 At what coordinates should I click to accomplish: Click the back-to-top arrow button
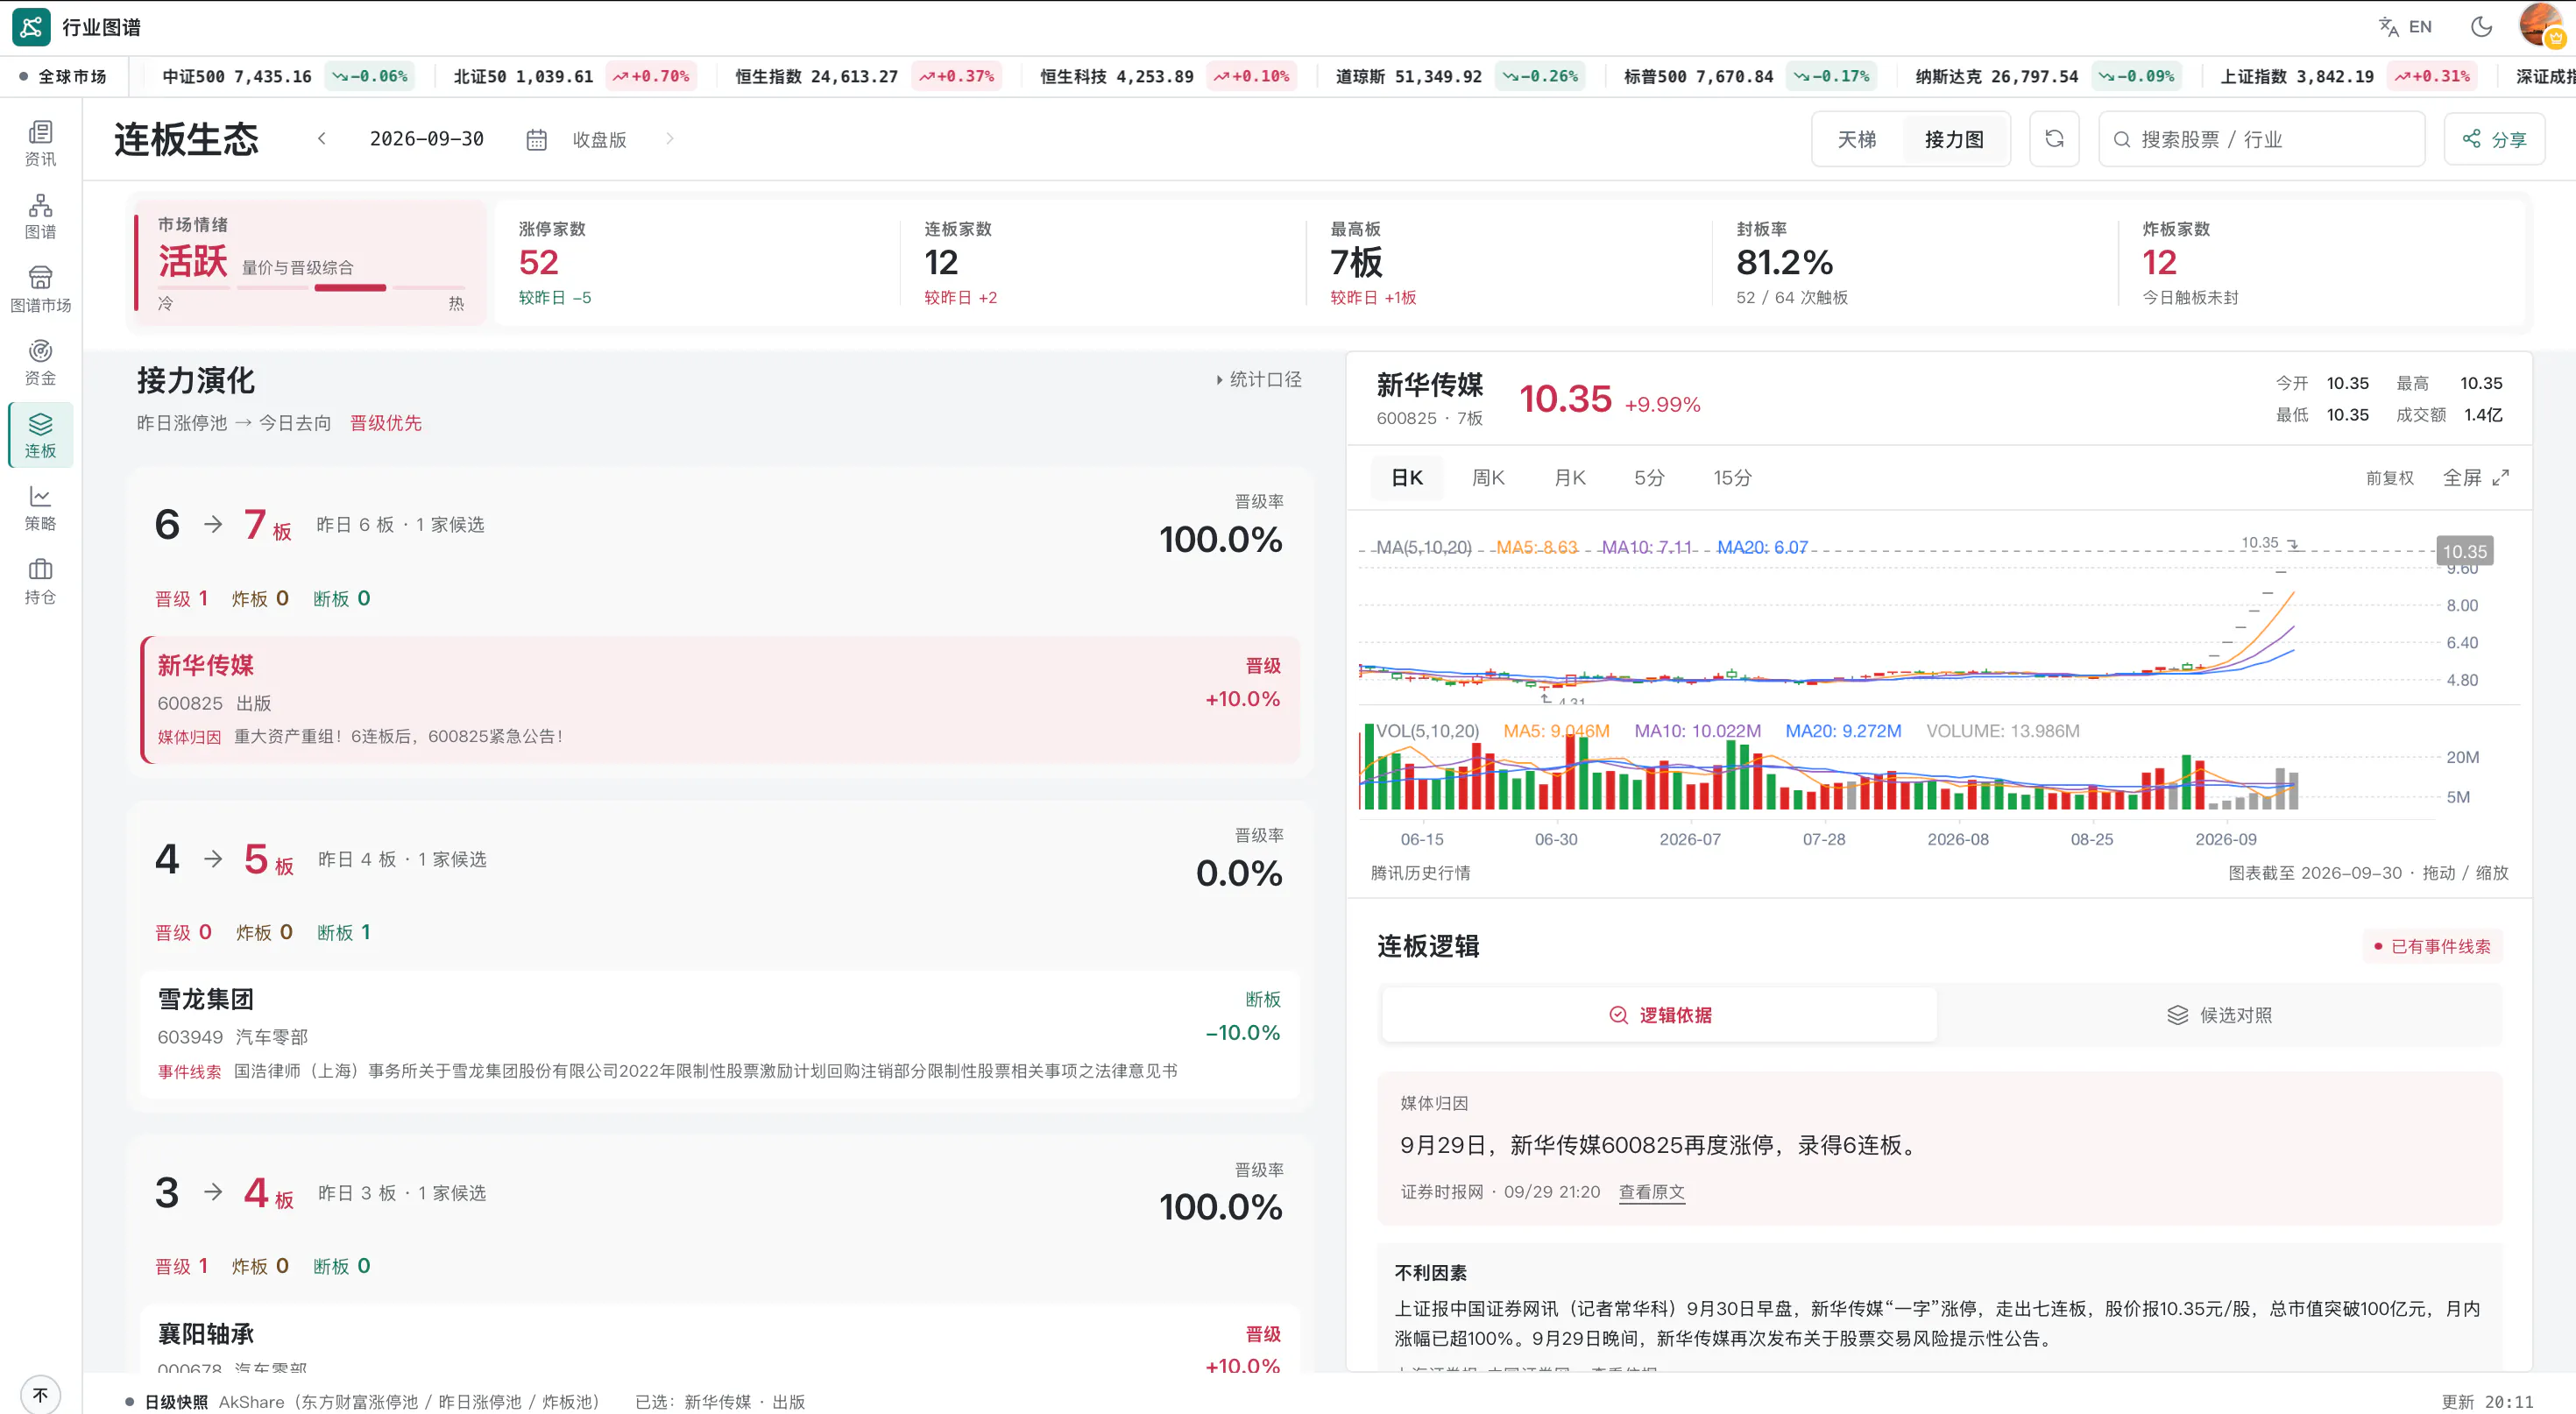coord(40,1394)
